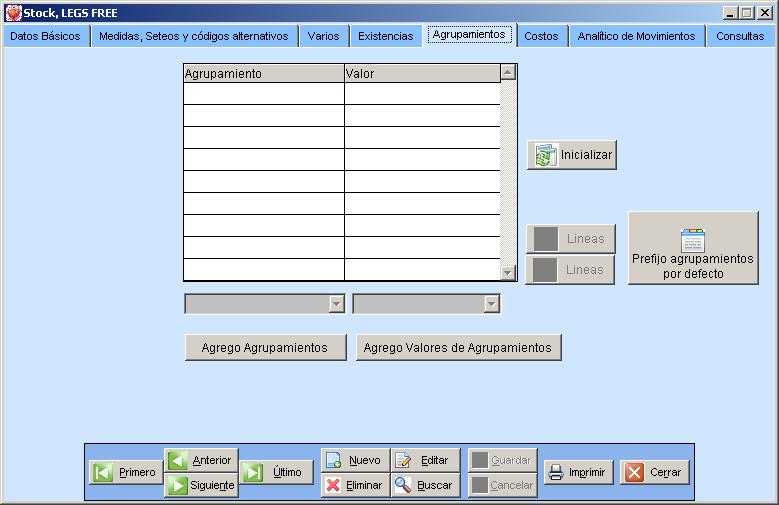Navigate to Siguiente record
Viewport: 779px width, 505px height.
pos(201,485)
